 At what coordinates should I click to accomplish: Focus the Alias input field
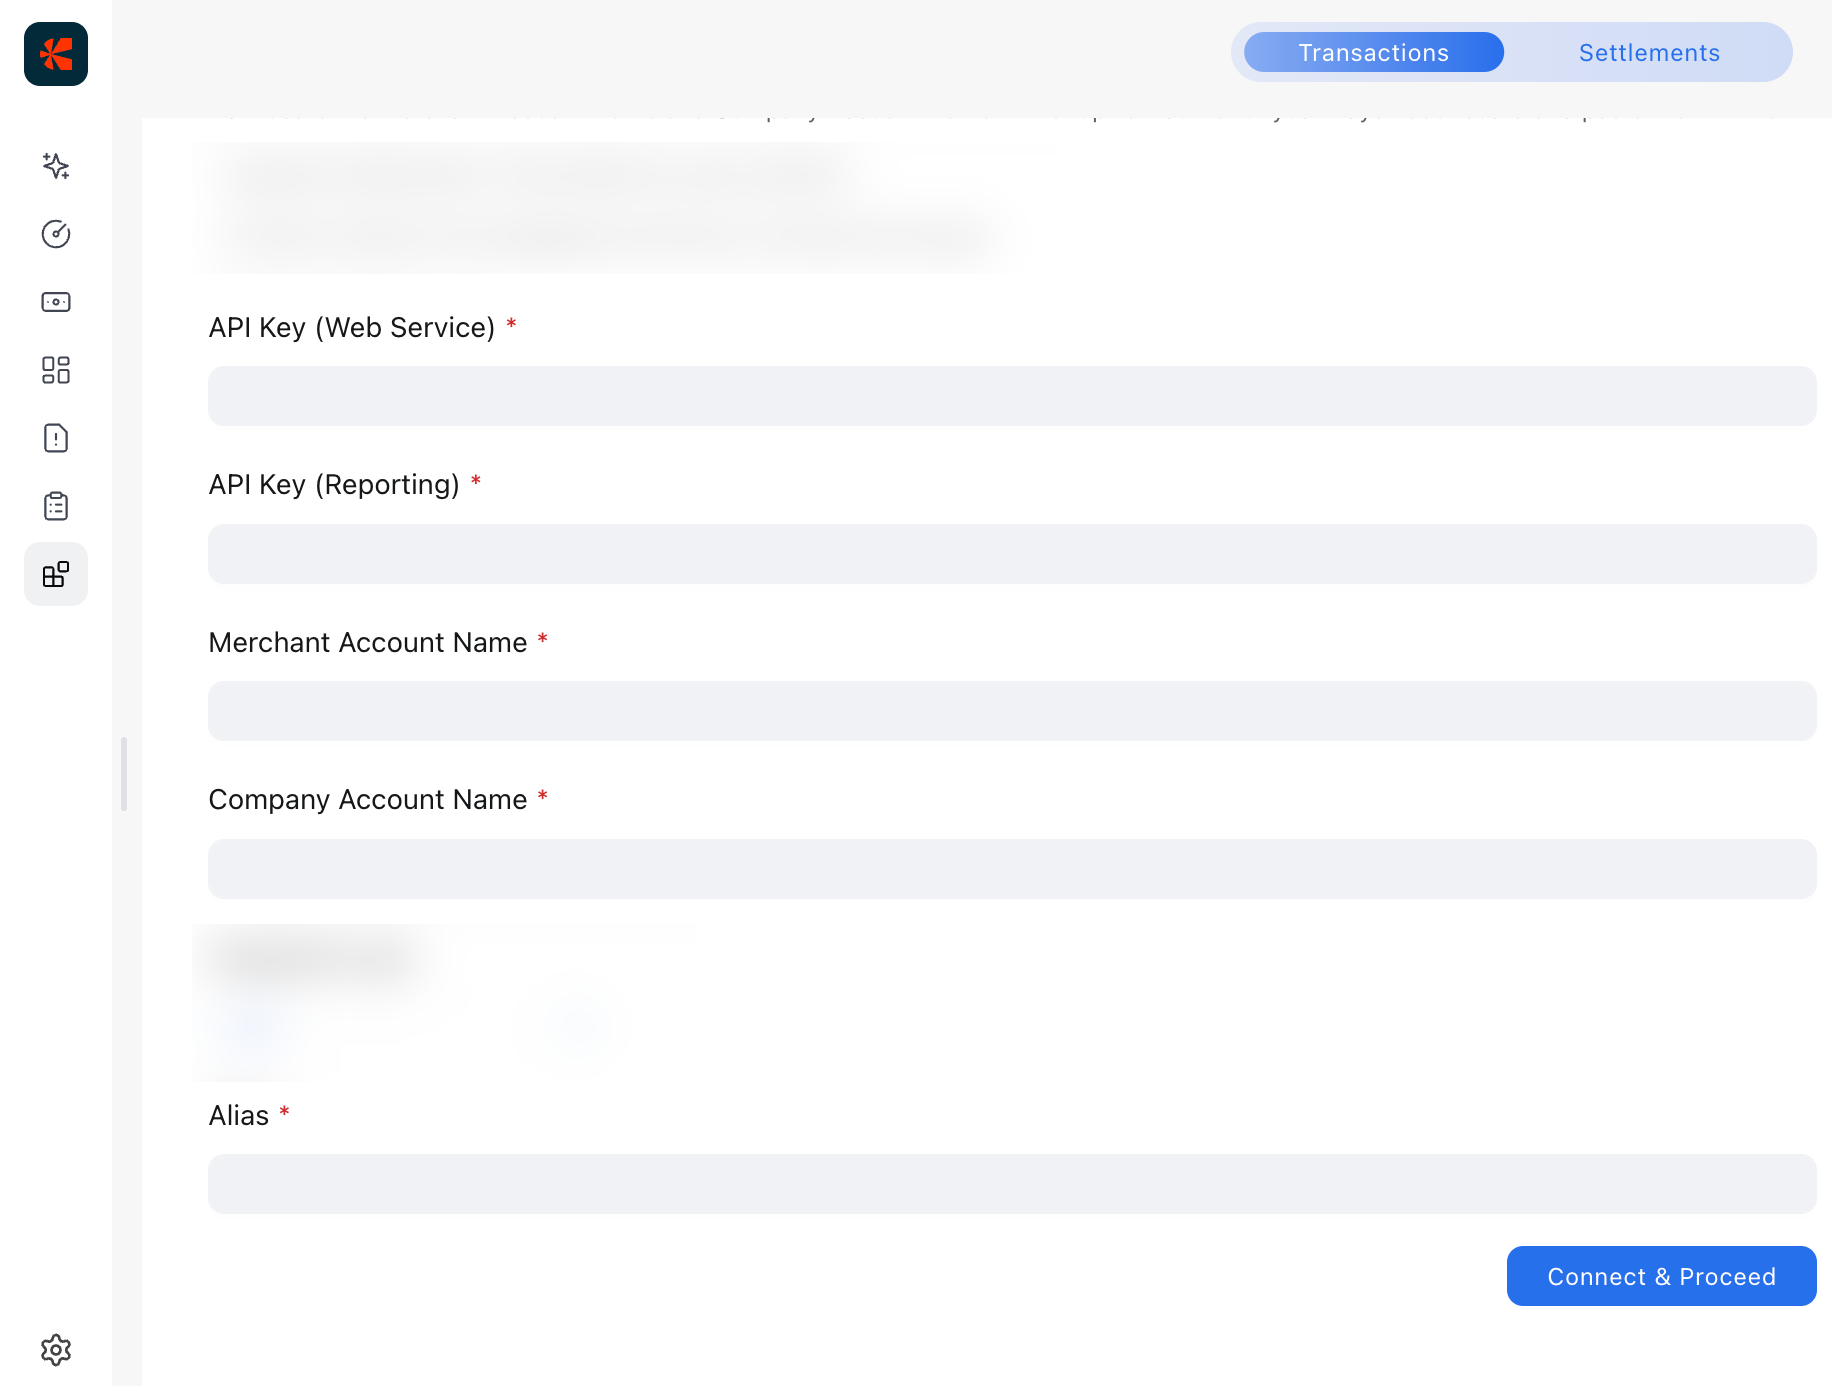coord(1012,1184)
